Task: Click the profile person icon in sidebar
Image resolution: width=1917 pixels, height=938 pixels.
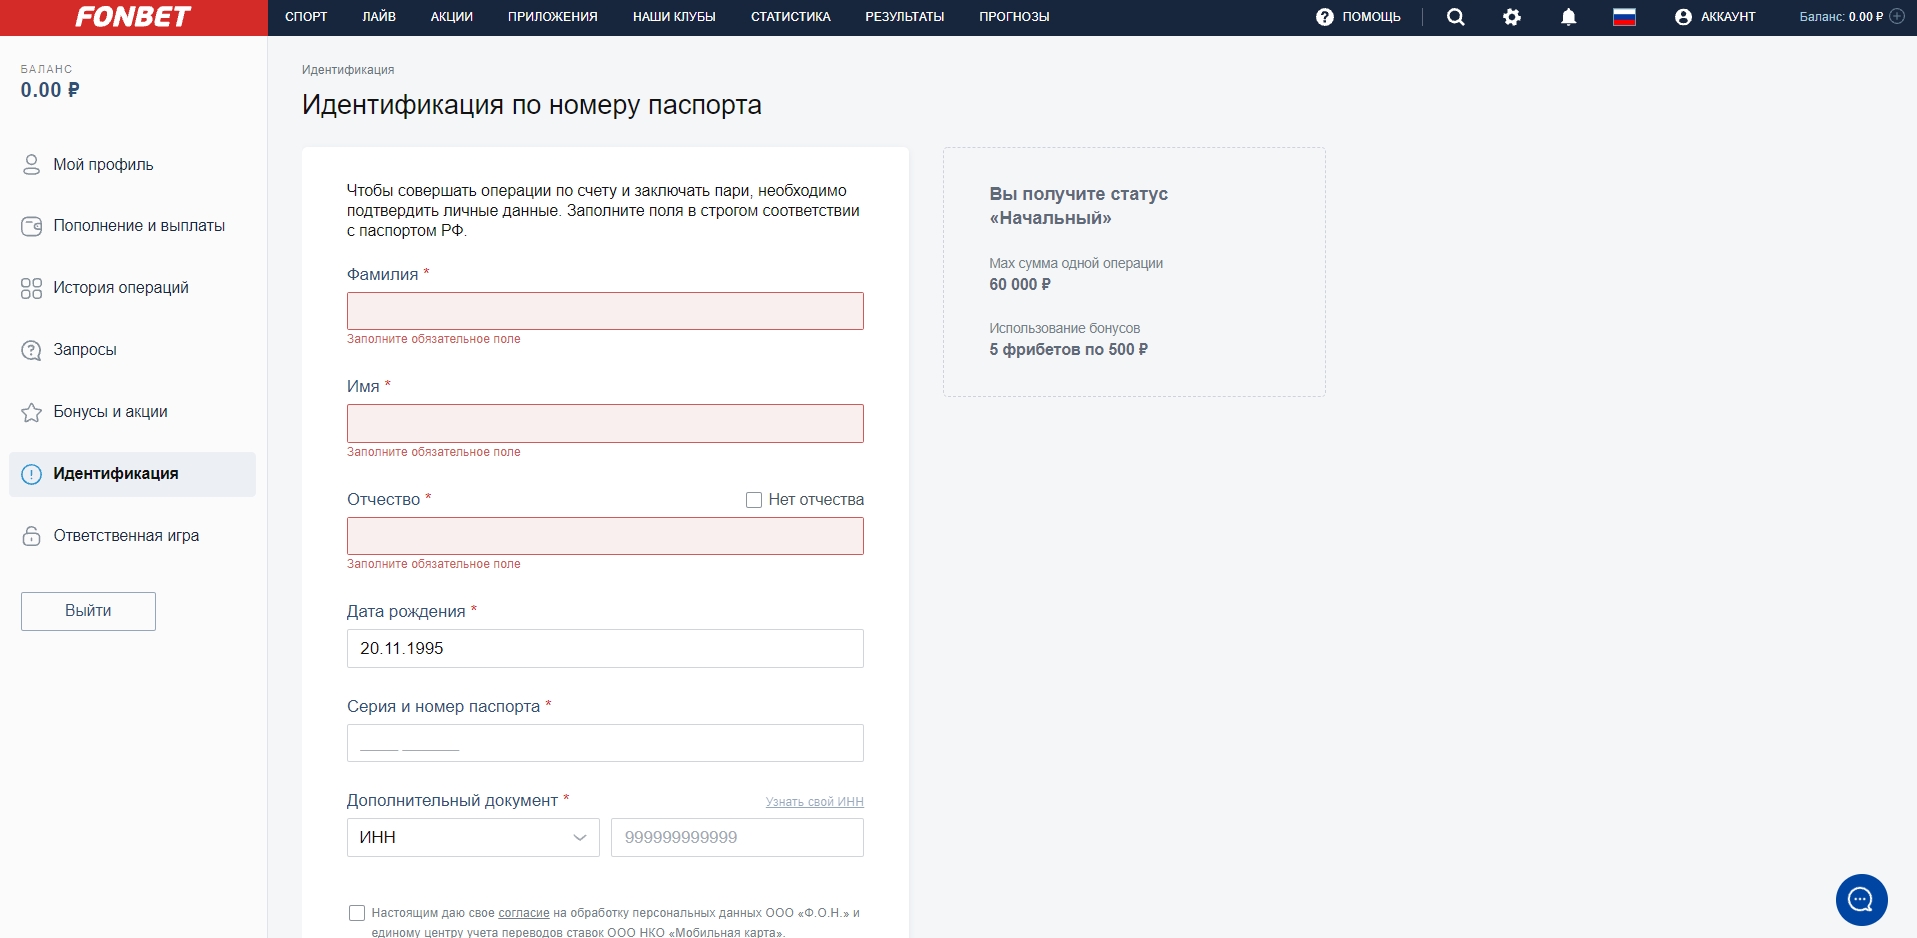Action: [x=31, y=165]
